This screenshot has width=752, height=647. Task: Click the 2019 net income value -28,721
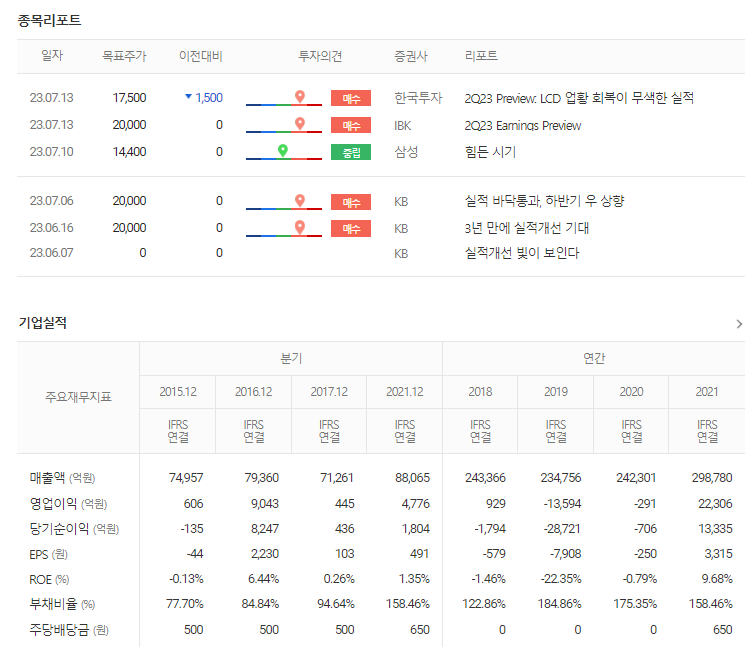[x=562, y=529]
